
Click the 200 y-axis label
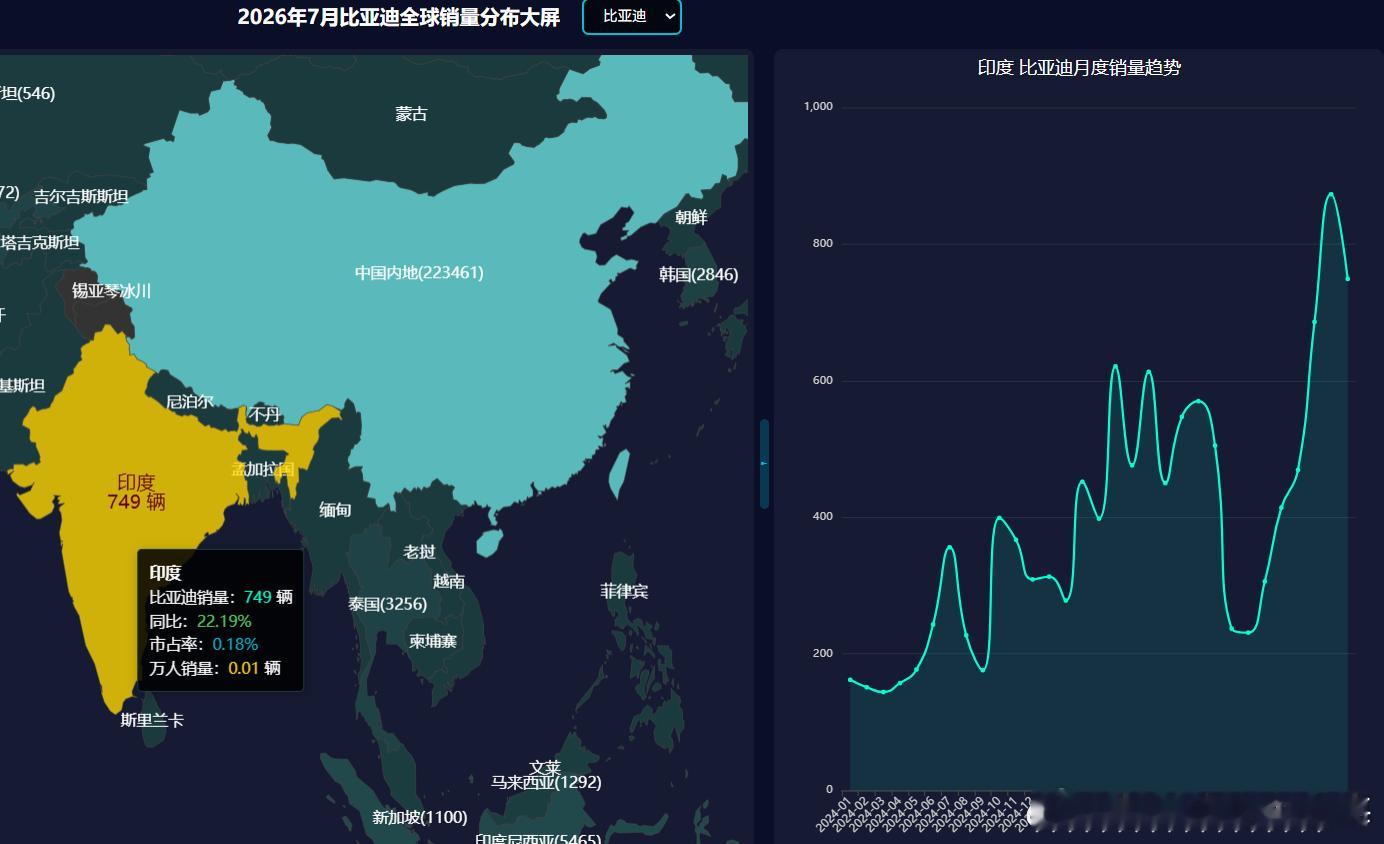[x=823, y=653]
